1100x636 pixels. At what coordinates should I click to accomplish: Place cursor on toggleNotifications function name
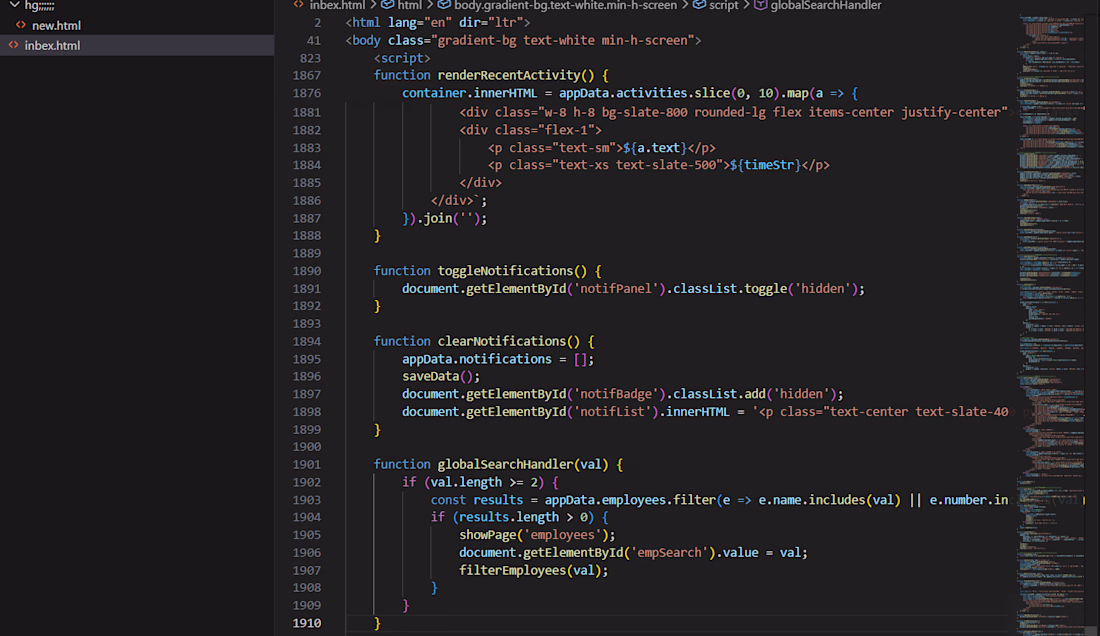click(505, 271)
